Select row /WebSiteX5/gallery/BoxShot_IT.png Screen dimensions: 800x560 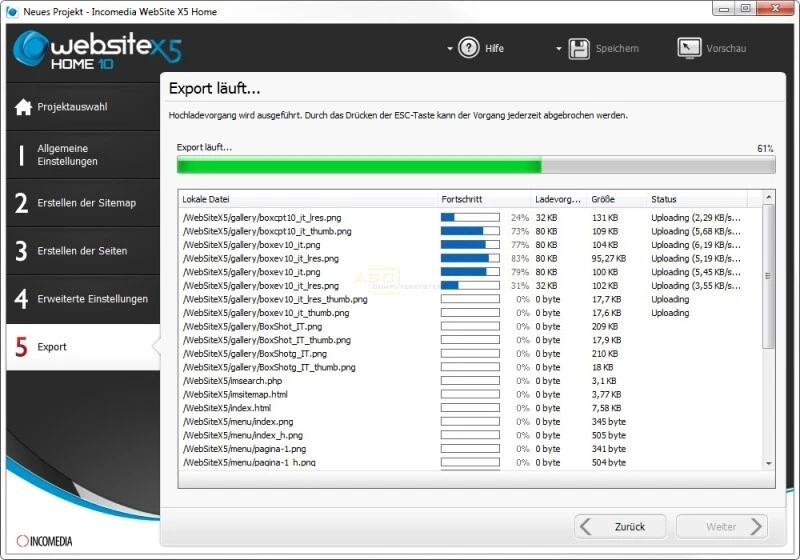(x=470, y=326)
